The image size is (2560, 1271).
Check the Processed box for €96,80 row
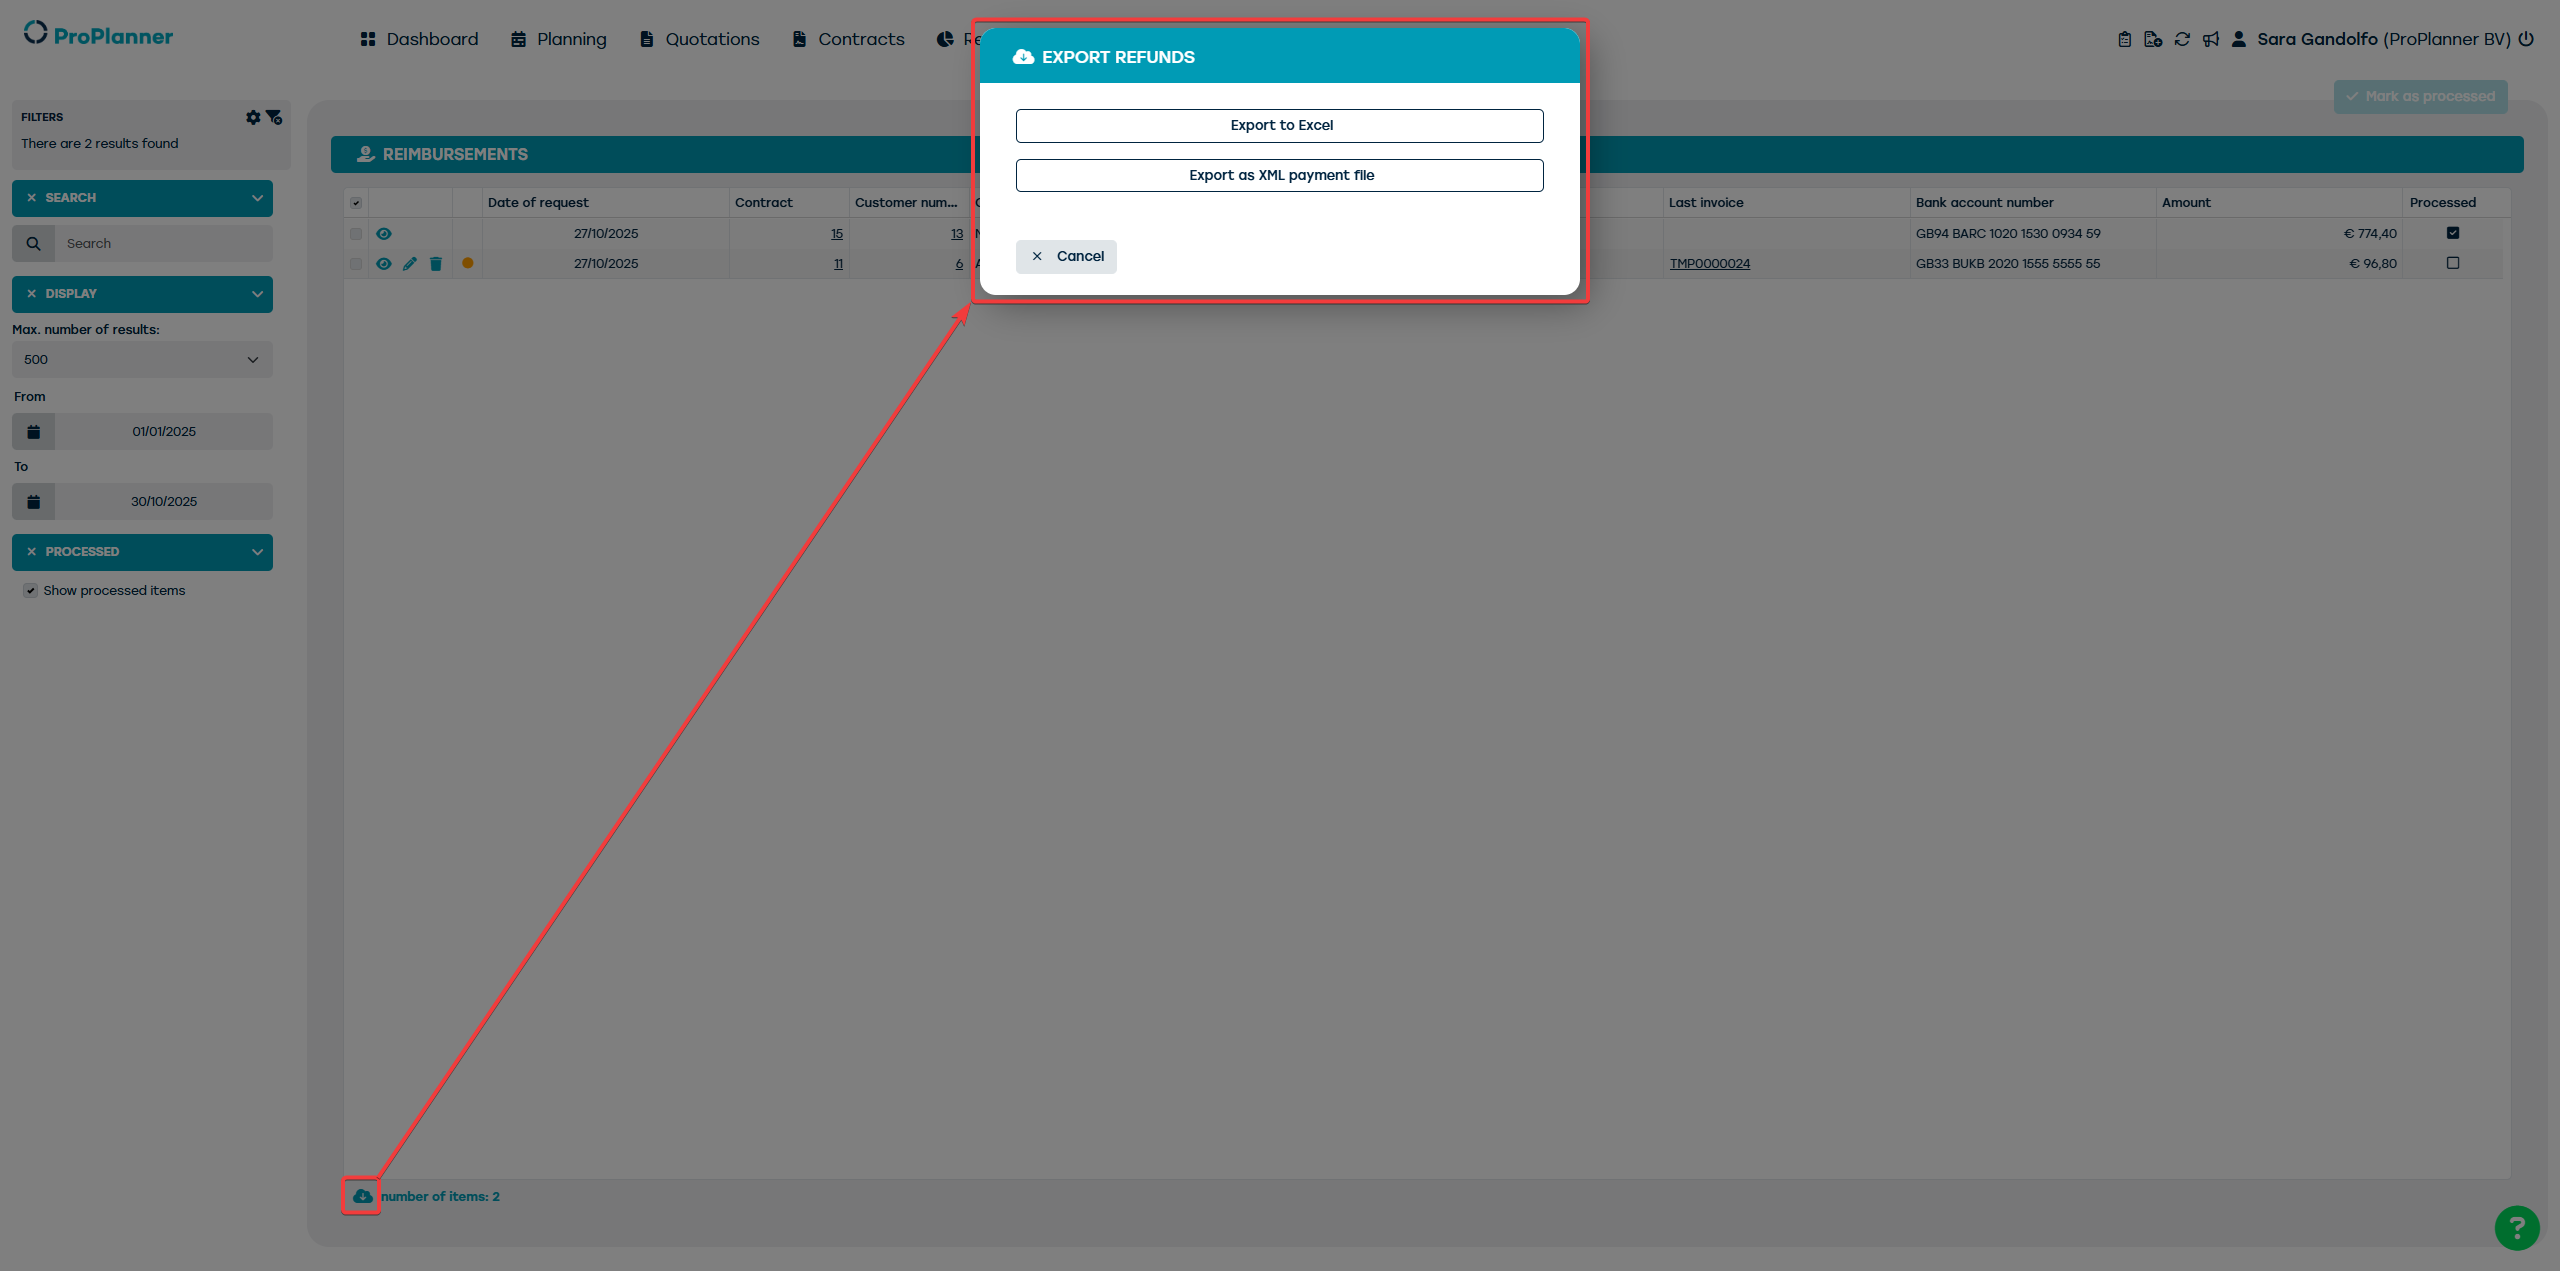pyautogui.click(x=2452, y=264)
